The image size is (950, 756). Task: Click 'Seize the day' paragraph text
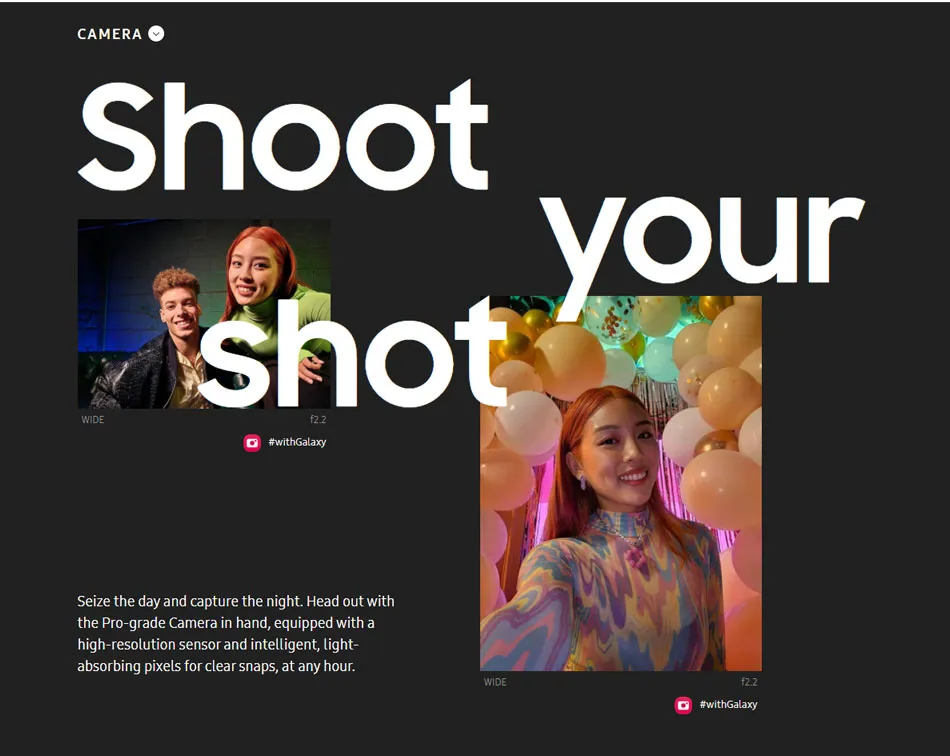coord(236,634)
